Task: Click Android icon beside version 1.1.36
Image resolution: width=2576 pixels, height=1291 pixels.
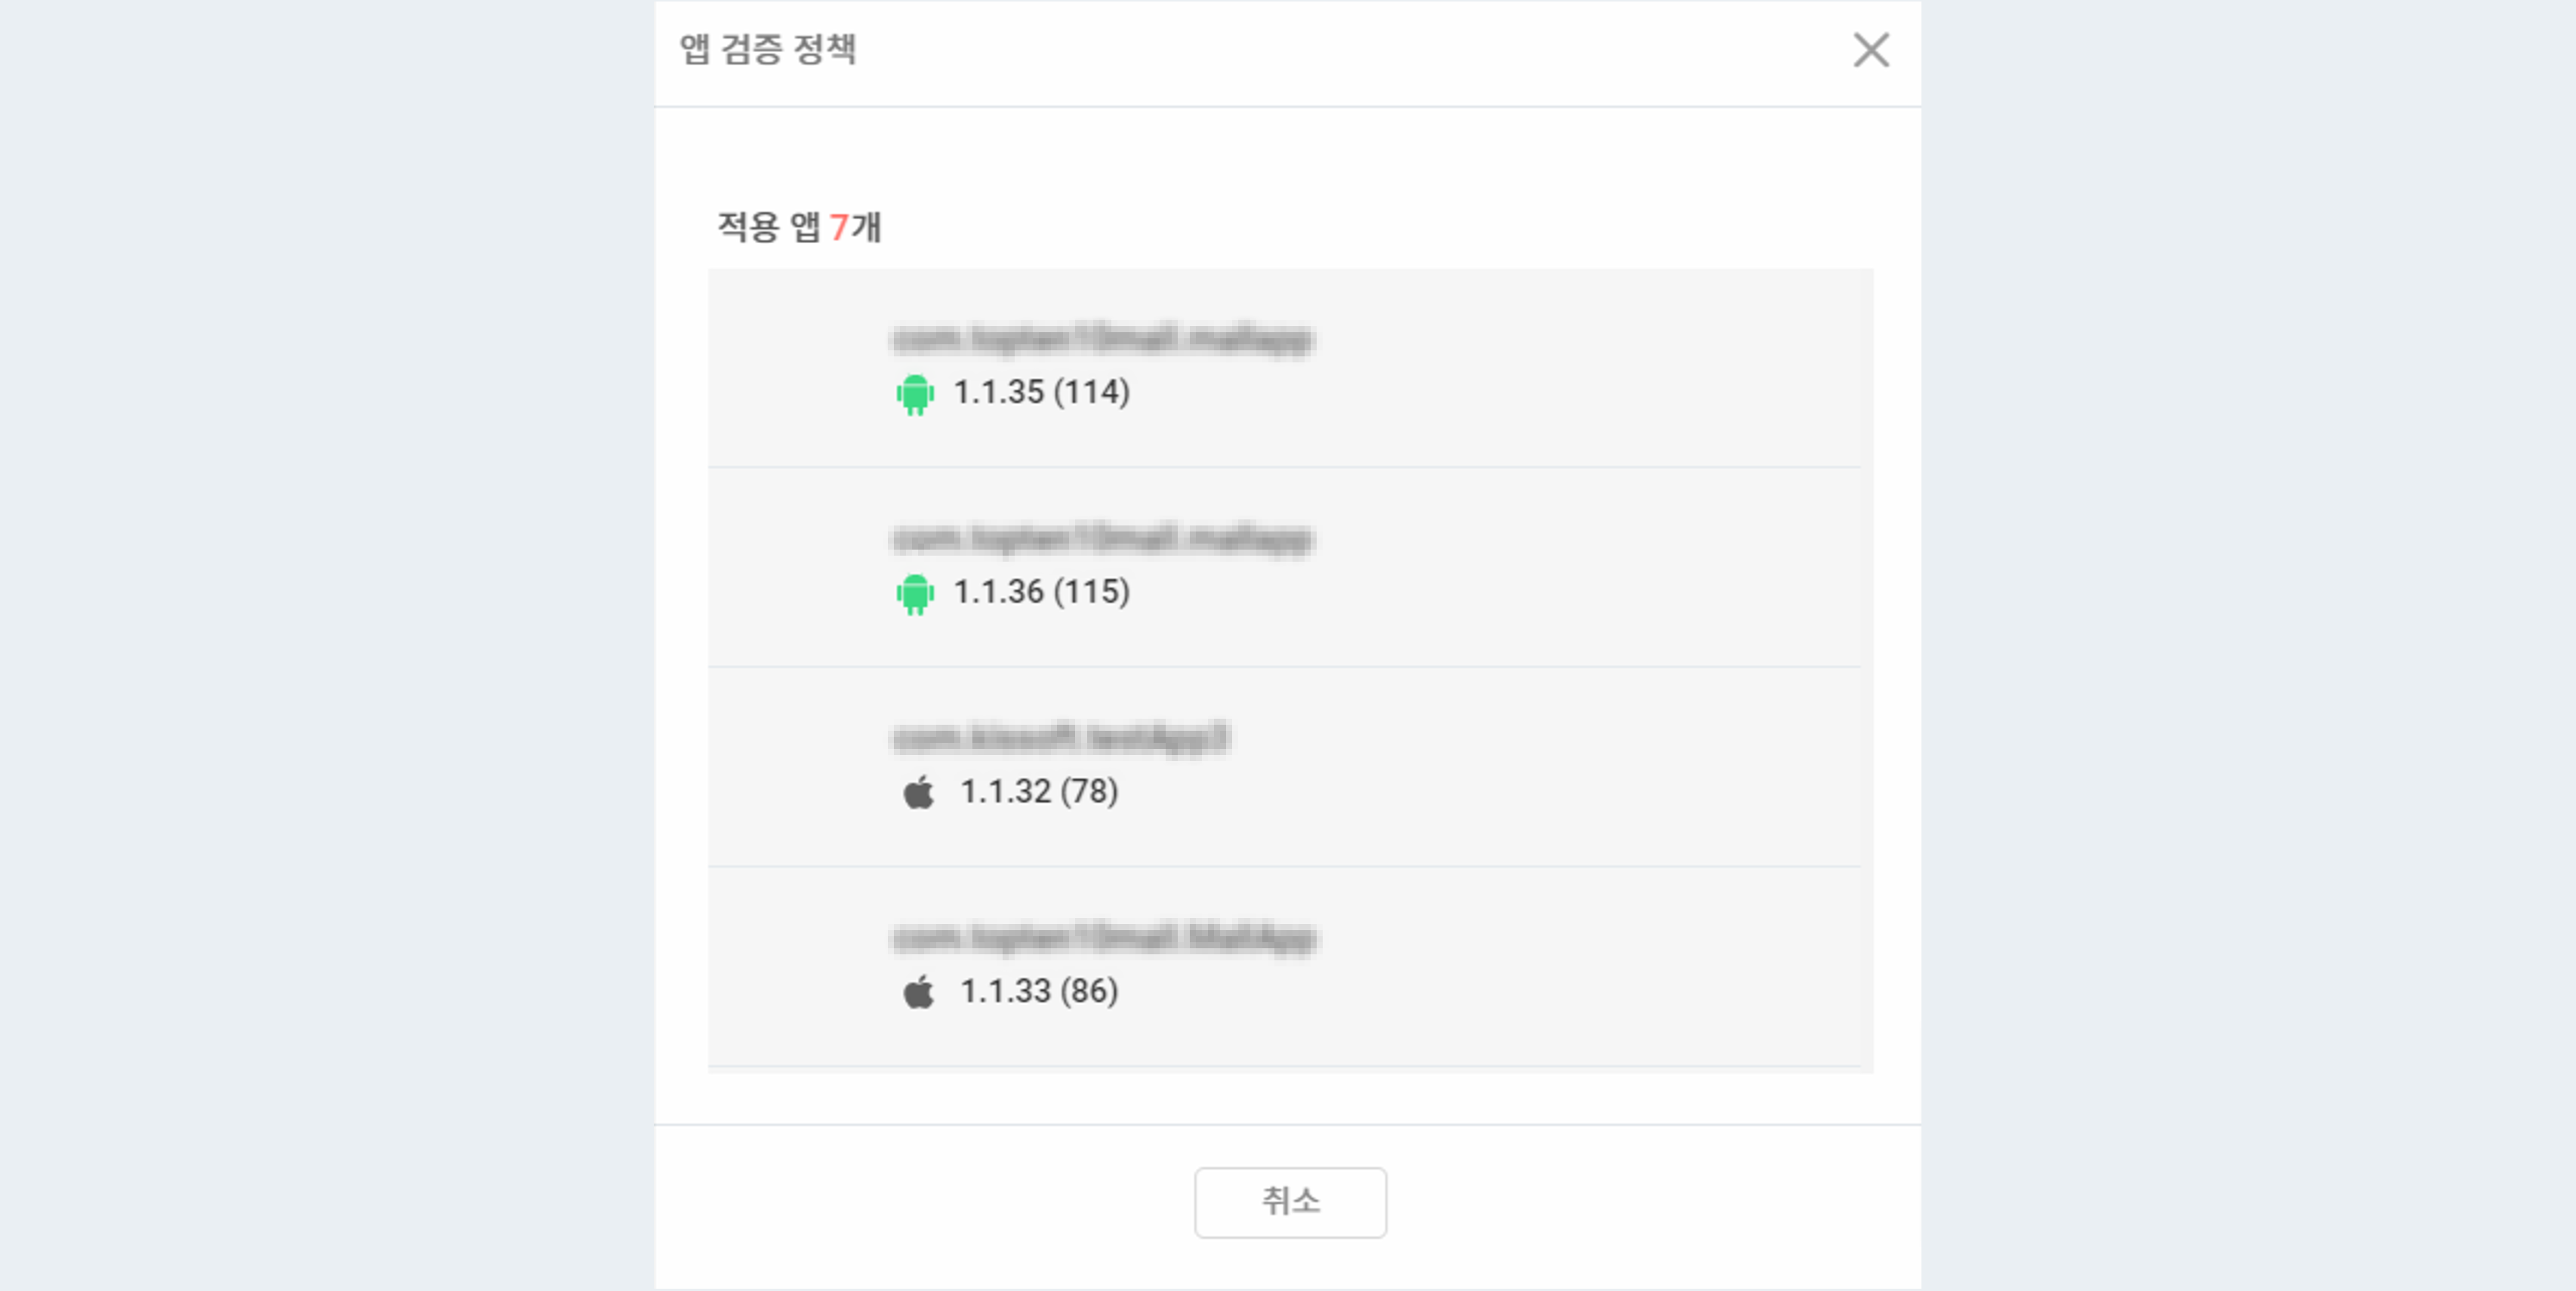Action: [x=915, y=594]
